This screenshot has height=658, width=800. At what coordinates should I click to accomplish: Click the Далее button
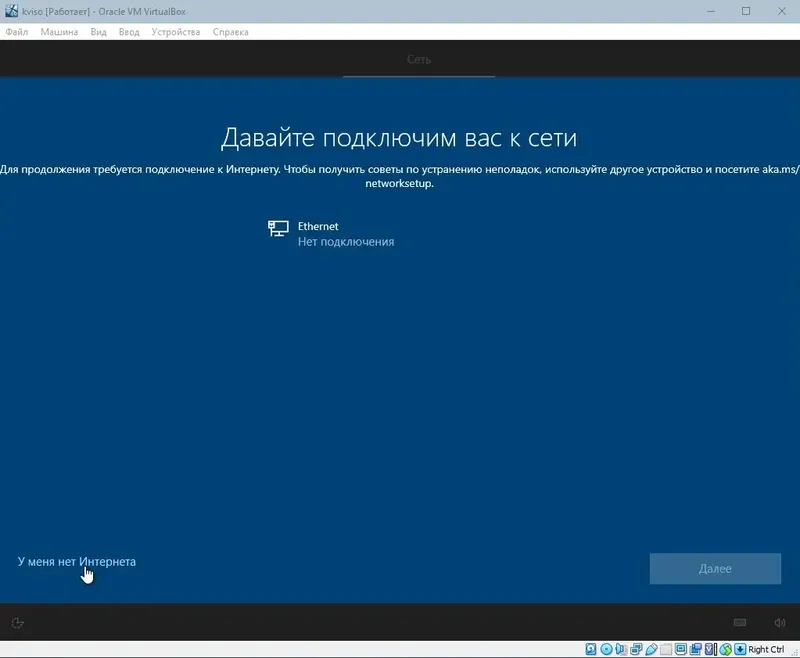(715, 567)
